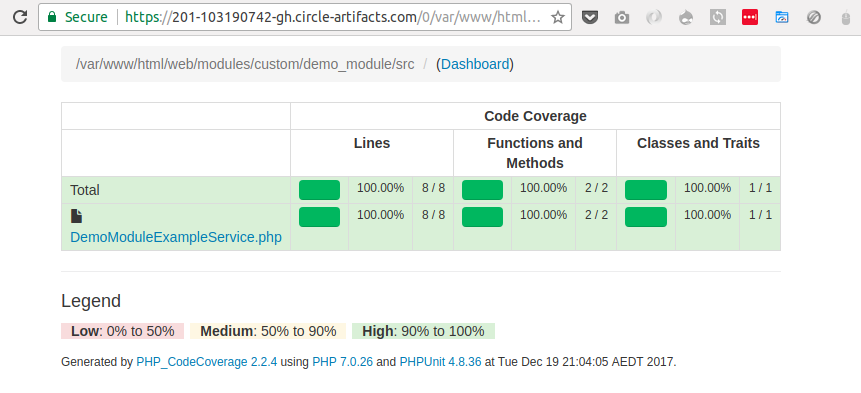
Task: Open the camera screenshot extension
Action: pyautogui.click(x=622, y=18)
